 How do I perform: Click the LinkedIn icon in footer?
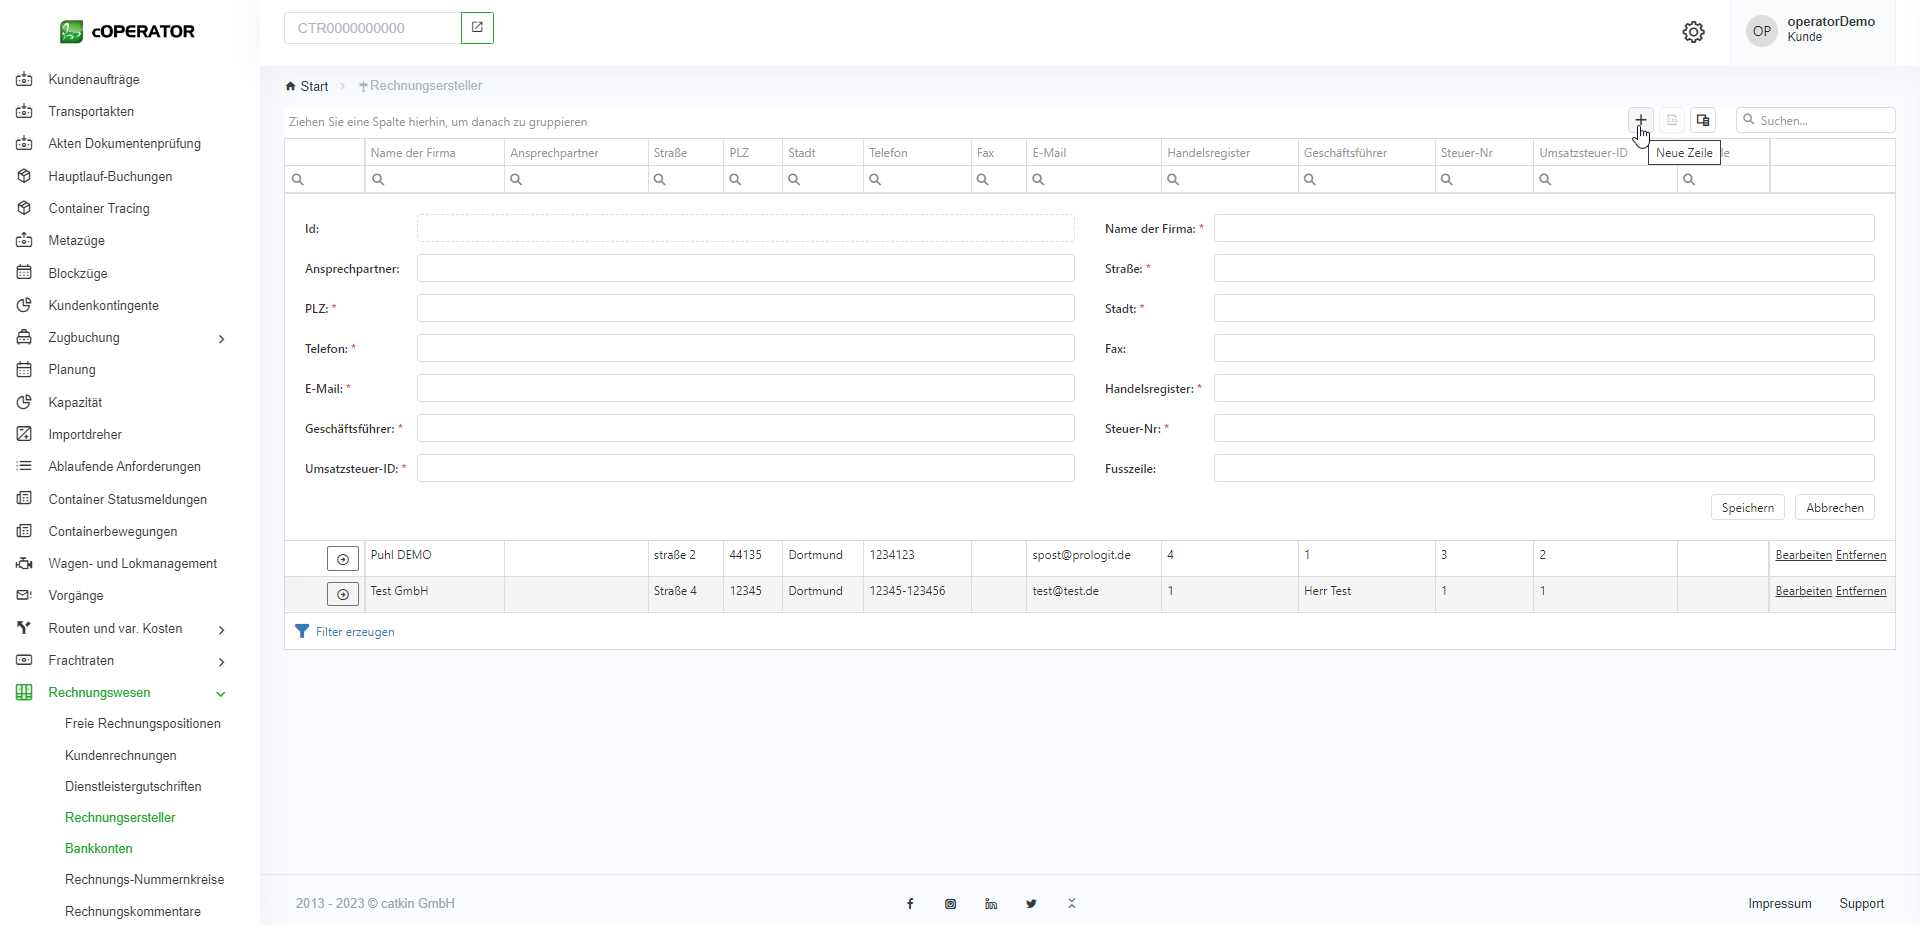[x=991, y=904]
